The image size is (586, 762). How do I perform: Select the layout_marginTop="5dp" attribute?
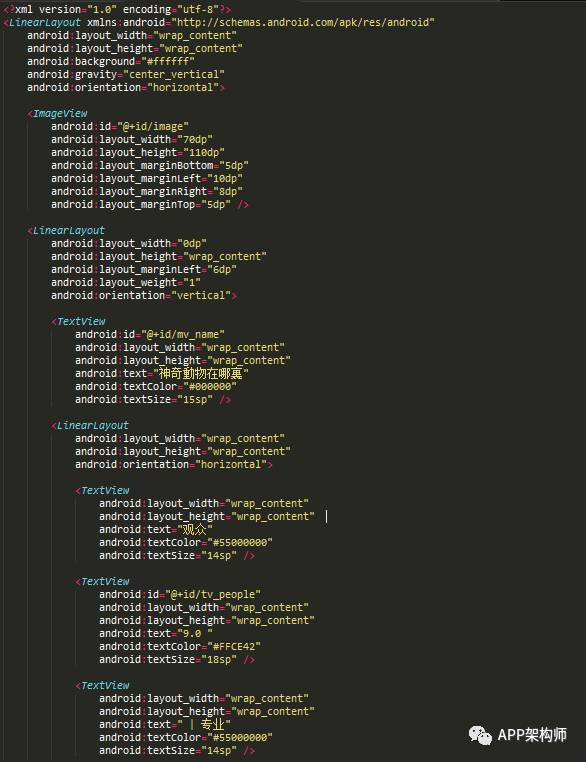pyautogui.click(x=141, y=205)
